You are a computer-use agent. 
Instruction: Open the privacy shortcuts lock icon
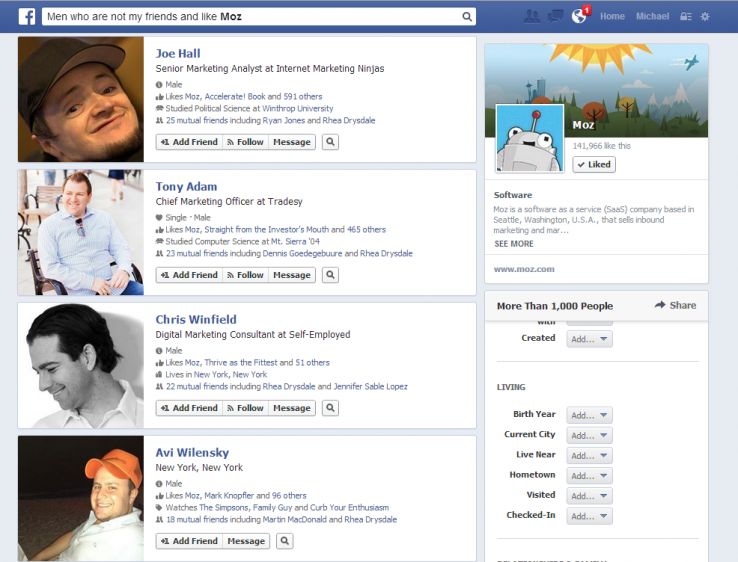(x=685, y=17)
